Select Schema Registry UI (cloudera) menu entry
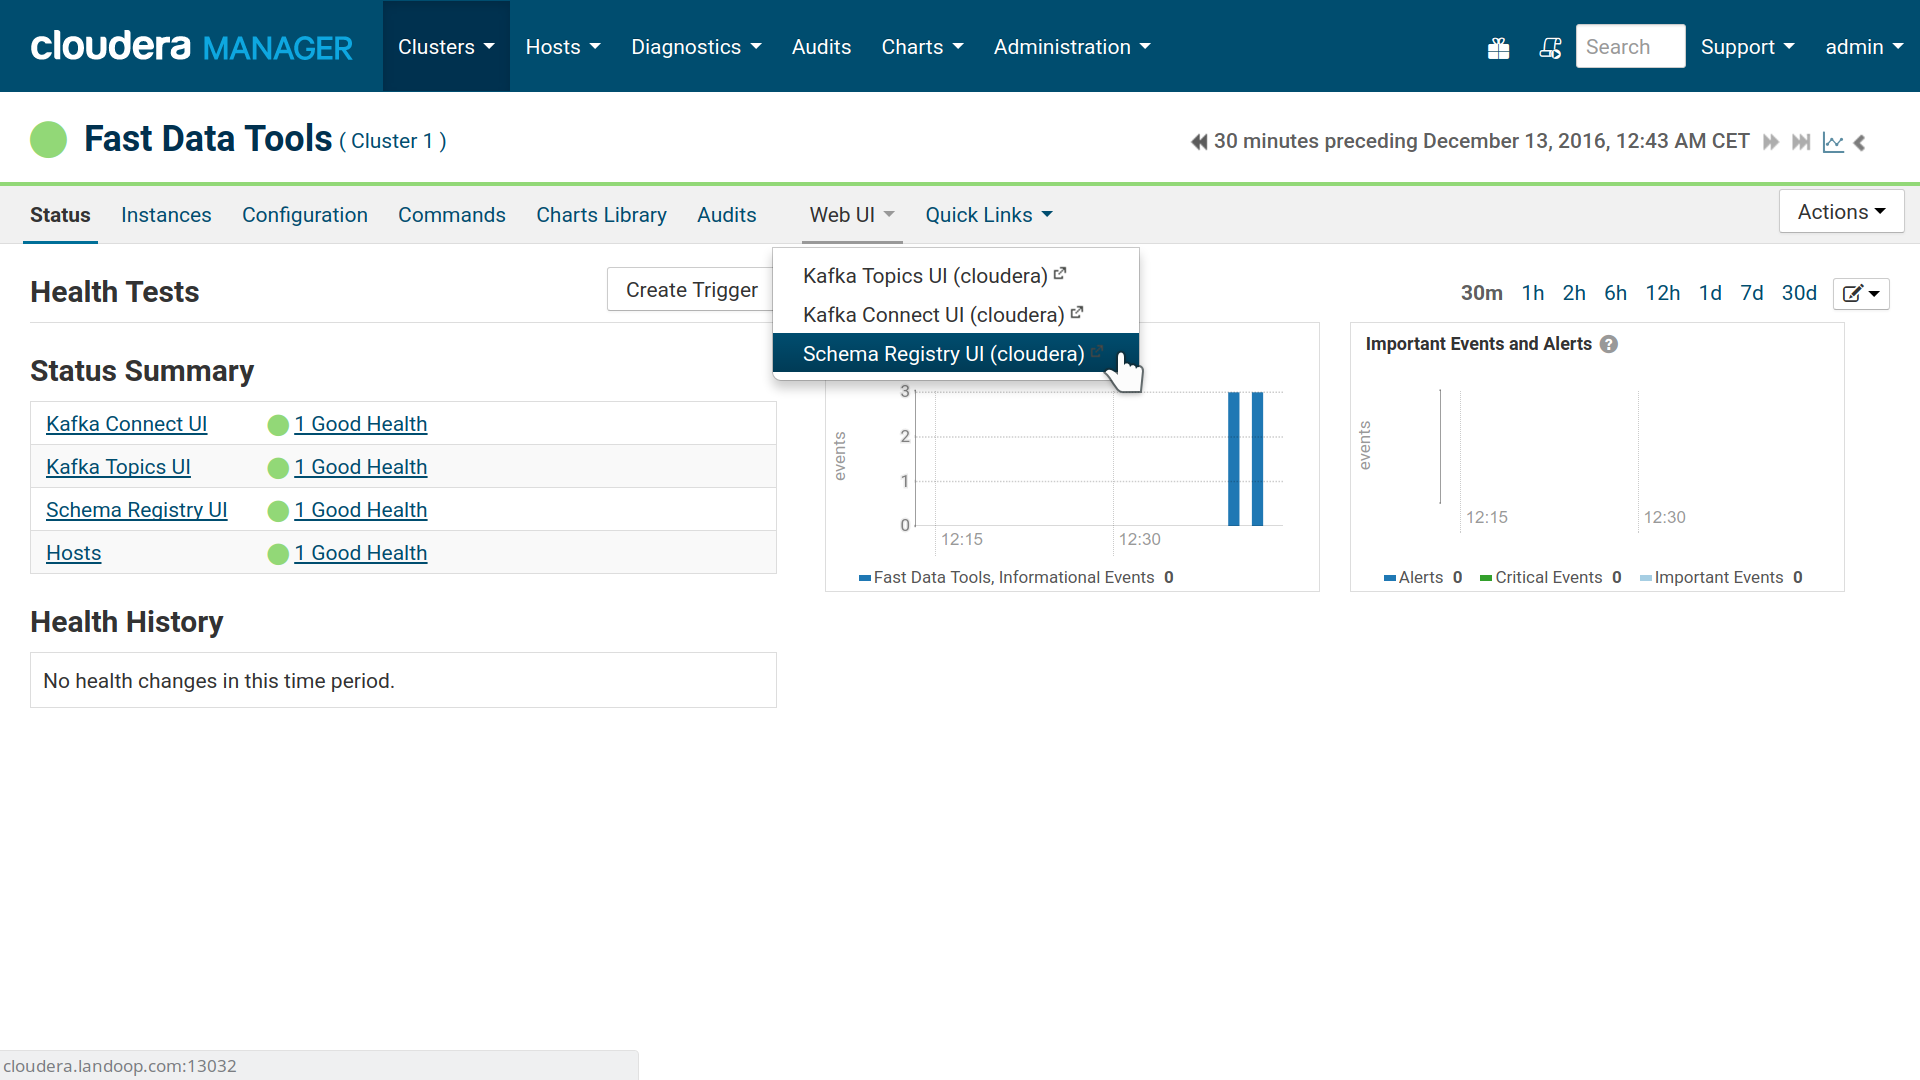Viewport: 1920px width, 1080px height. coord(955,353)
